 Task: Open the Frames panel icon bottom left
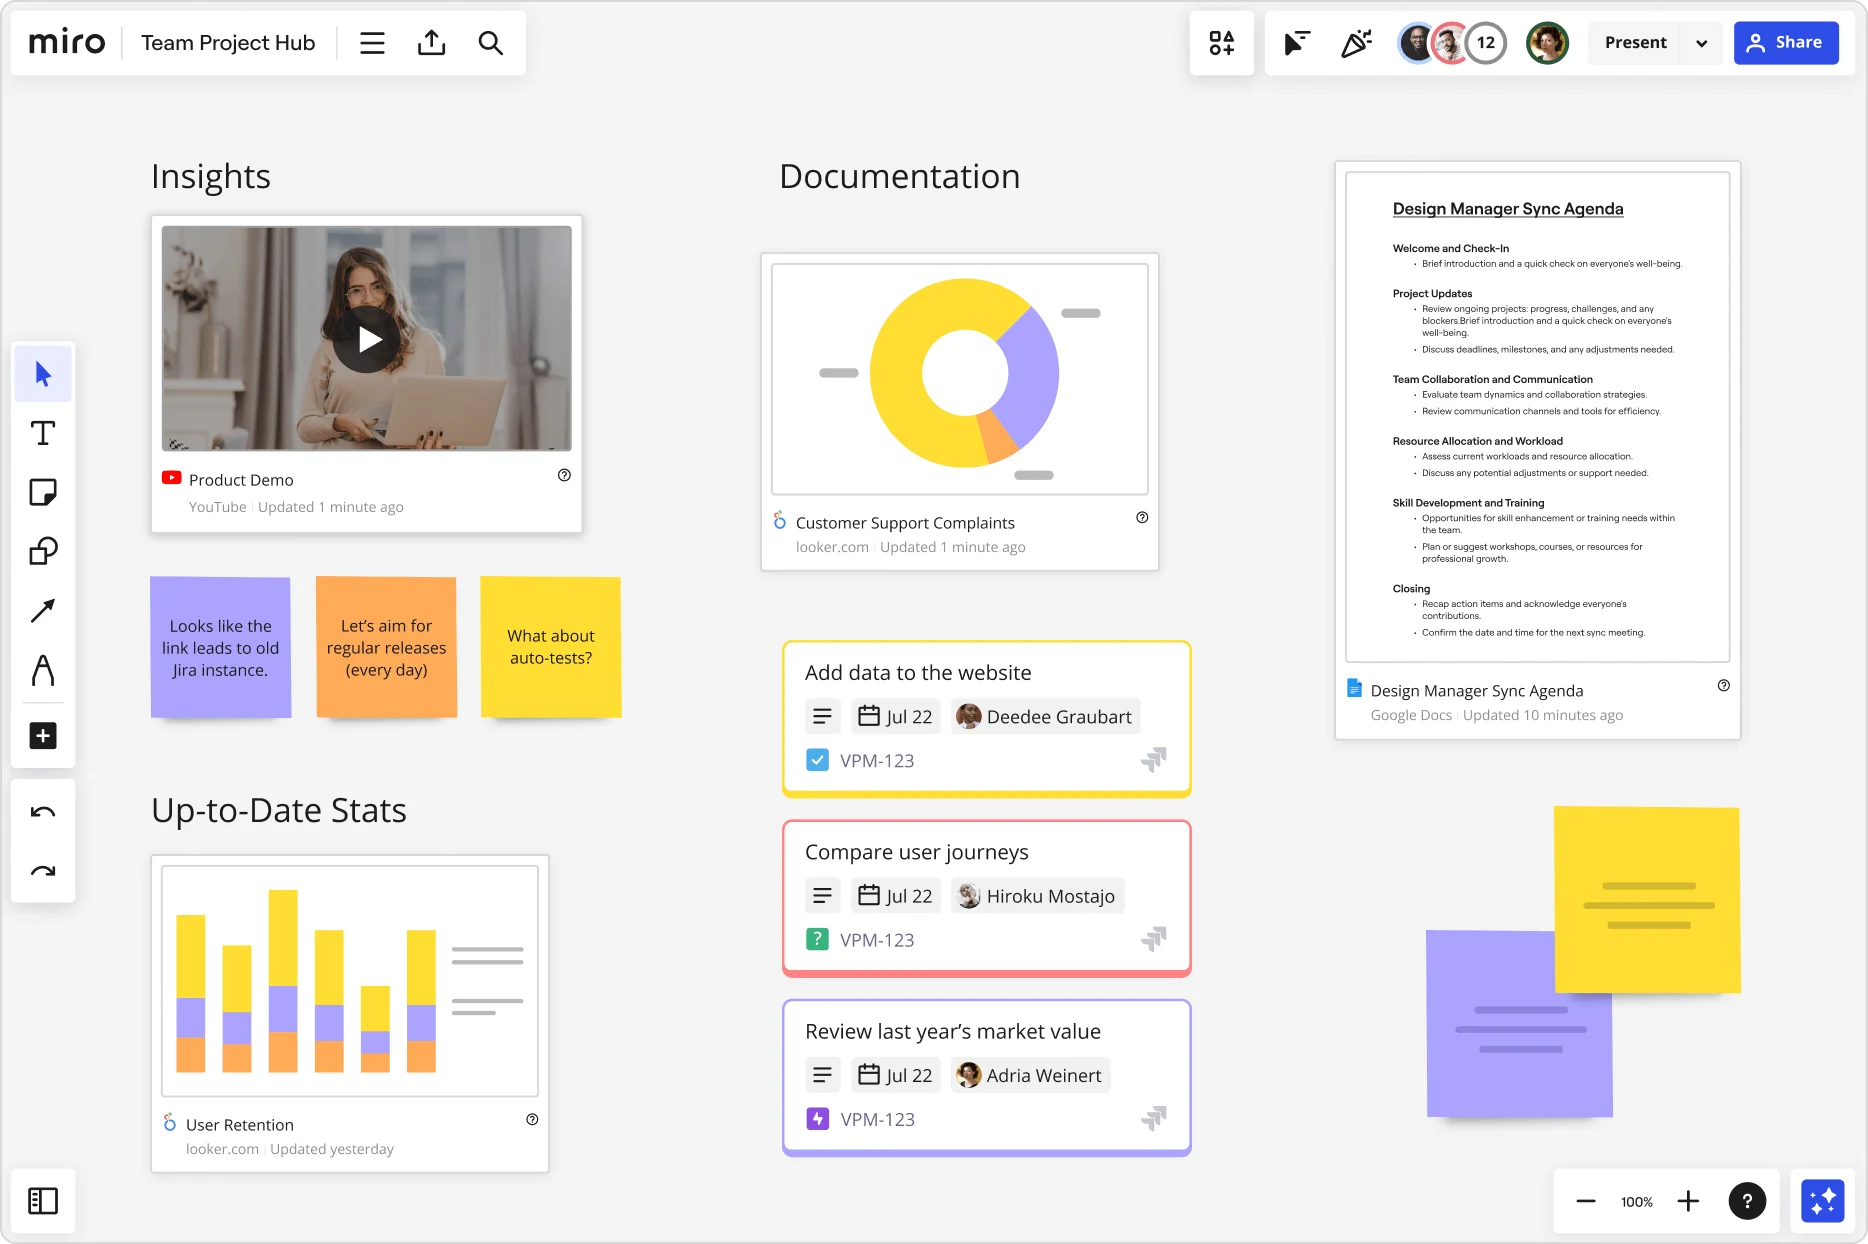click(x=43, y=1201)
